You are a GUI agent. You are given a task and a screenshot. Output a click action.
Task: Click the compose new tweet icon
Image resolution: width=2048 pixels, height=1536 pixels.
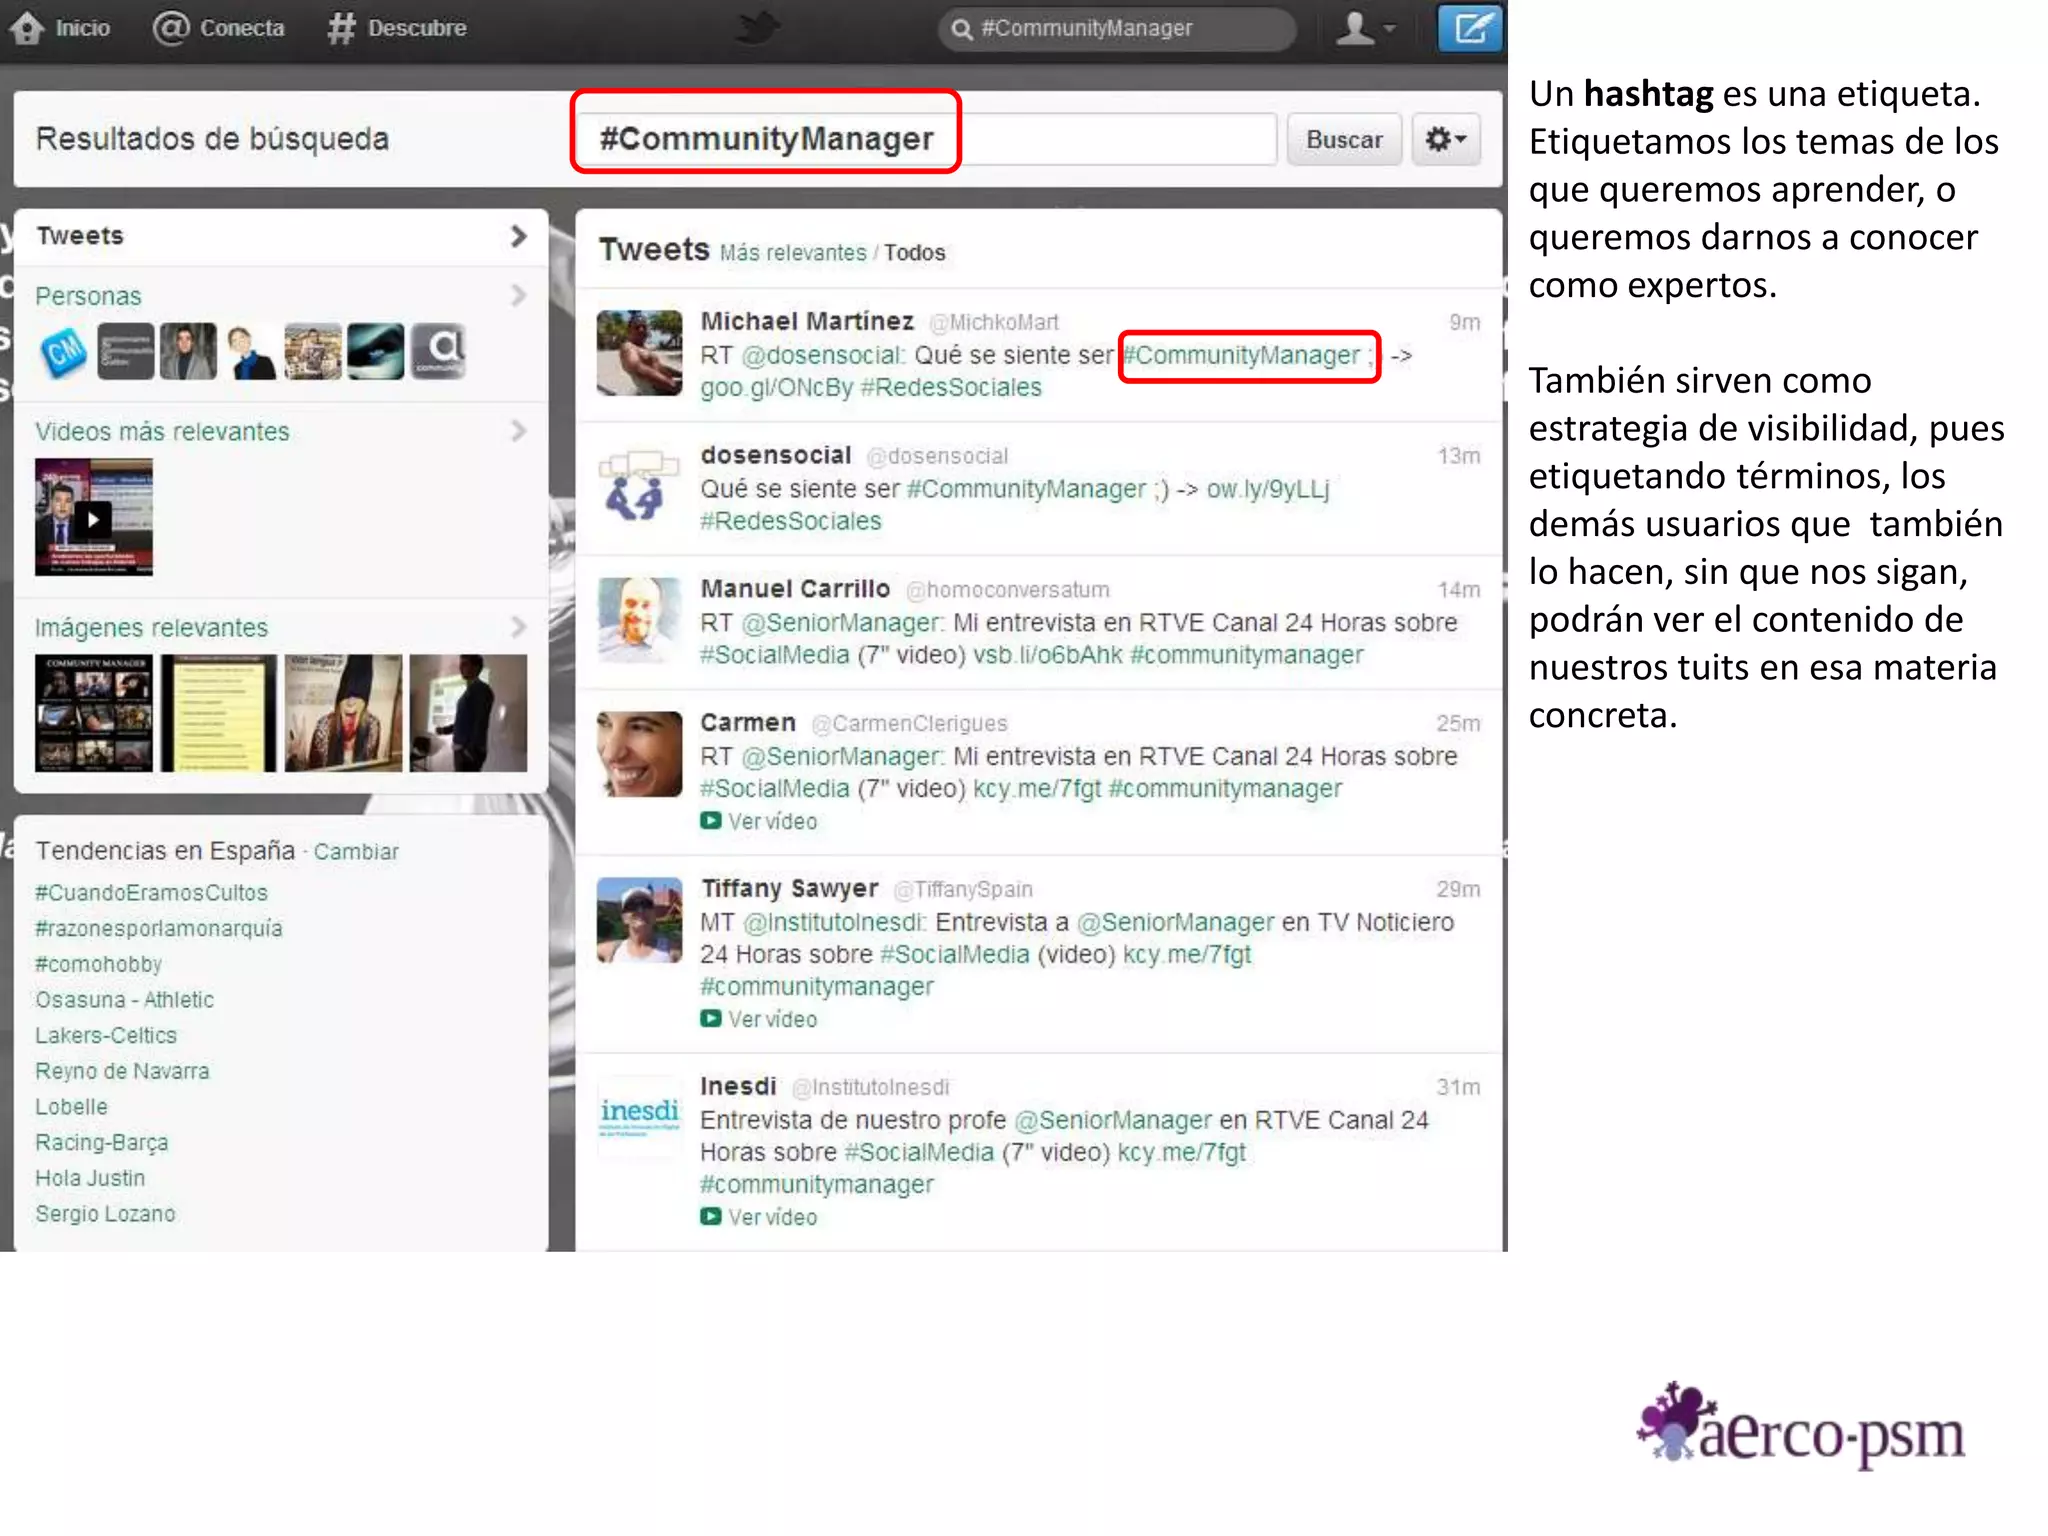(x=1469, y=28)
